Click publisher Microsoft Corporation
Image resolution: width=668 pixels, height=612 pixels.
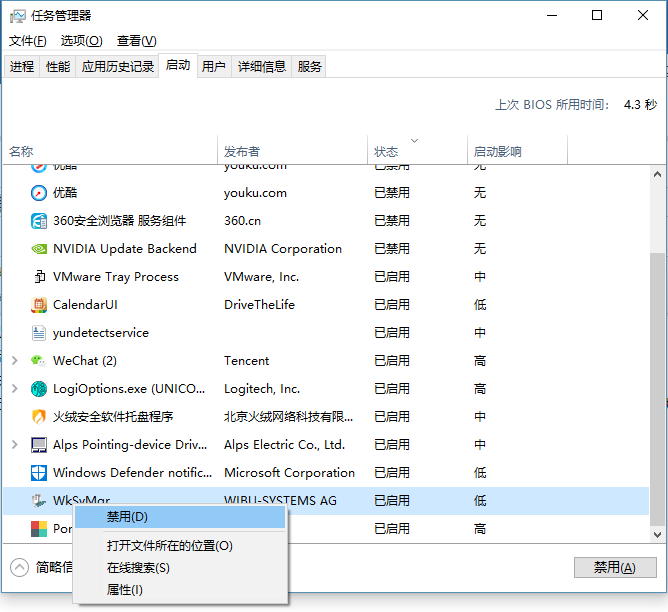click(289, 473)
